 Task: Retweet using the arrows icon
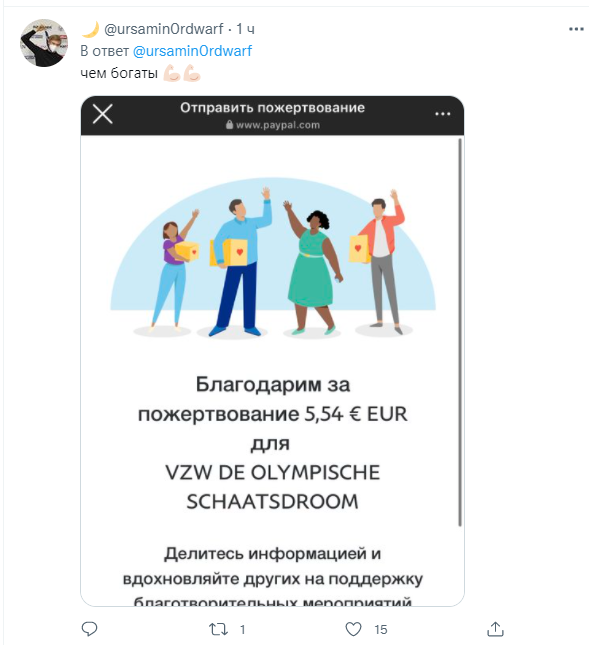click(x=218, y=629)
